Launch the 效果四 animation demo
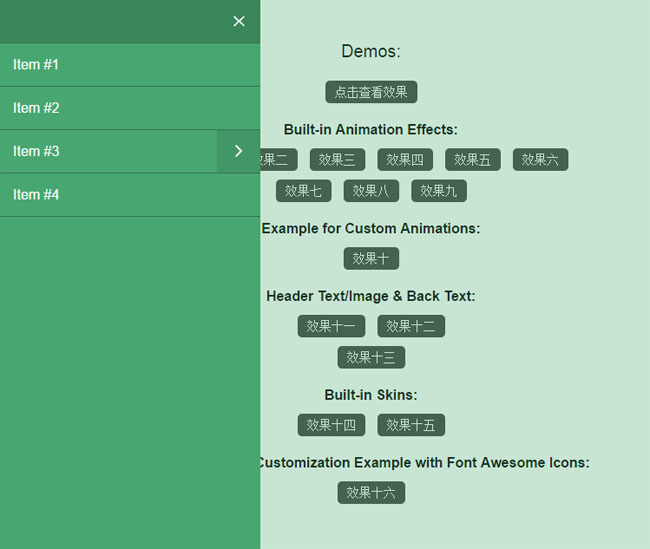The image size is (650, 549). click(x=405, y=160)
